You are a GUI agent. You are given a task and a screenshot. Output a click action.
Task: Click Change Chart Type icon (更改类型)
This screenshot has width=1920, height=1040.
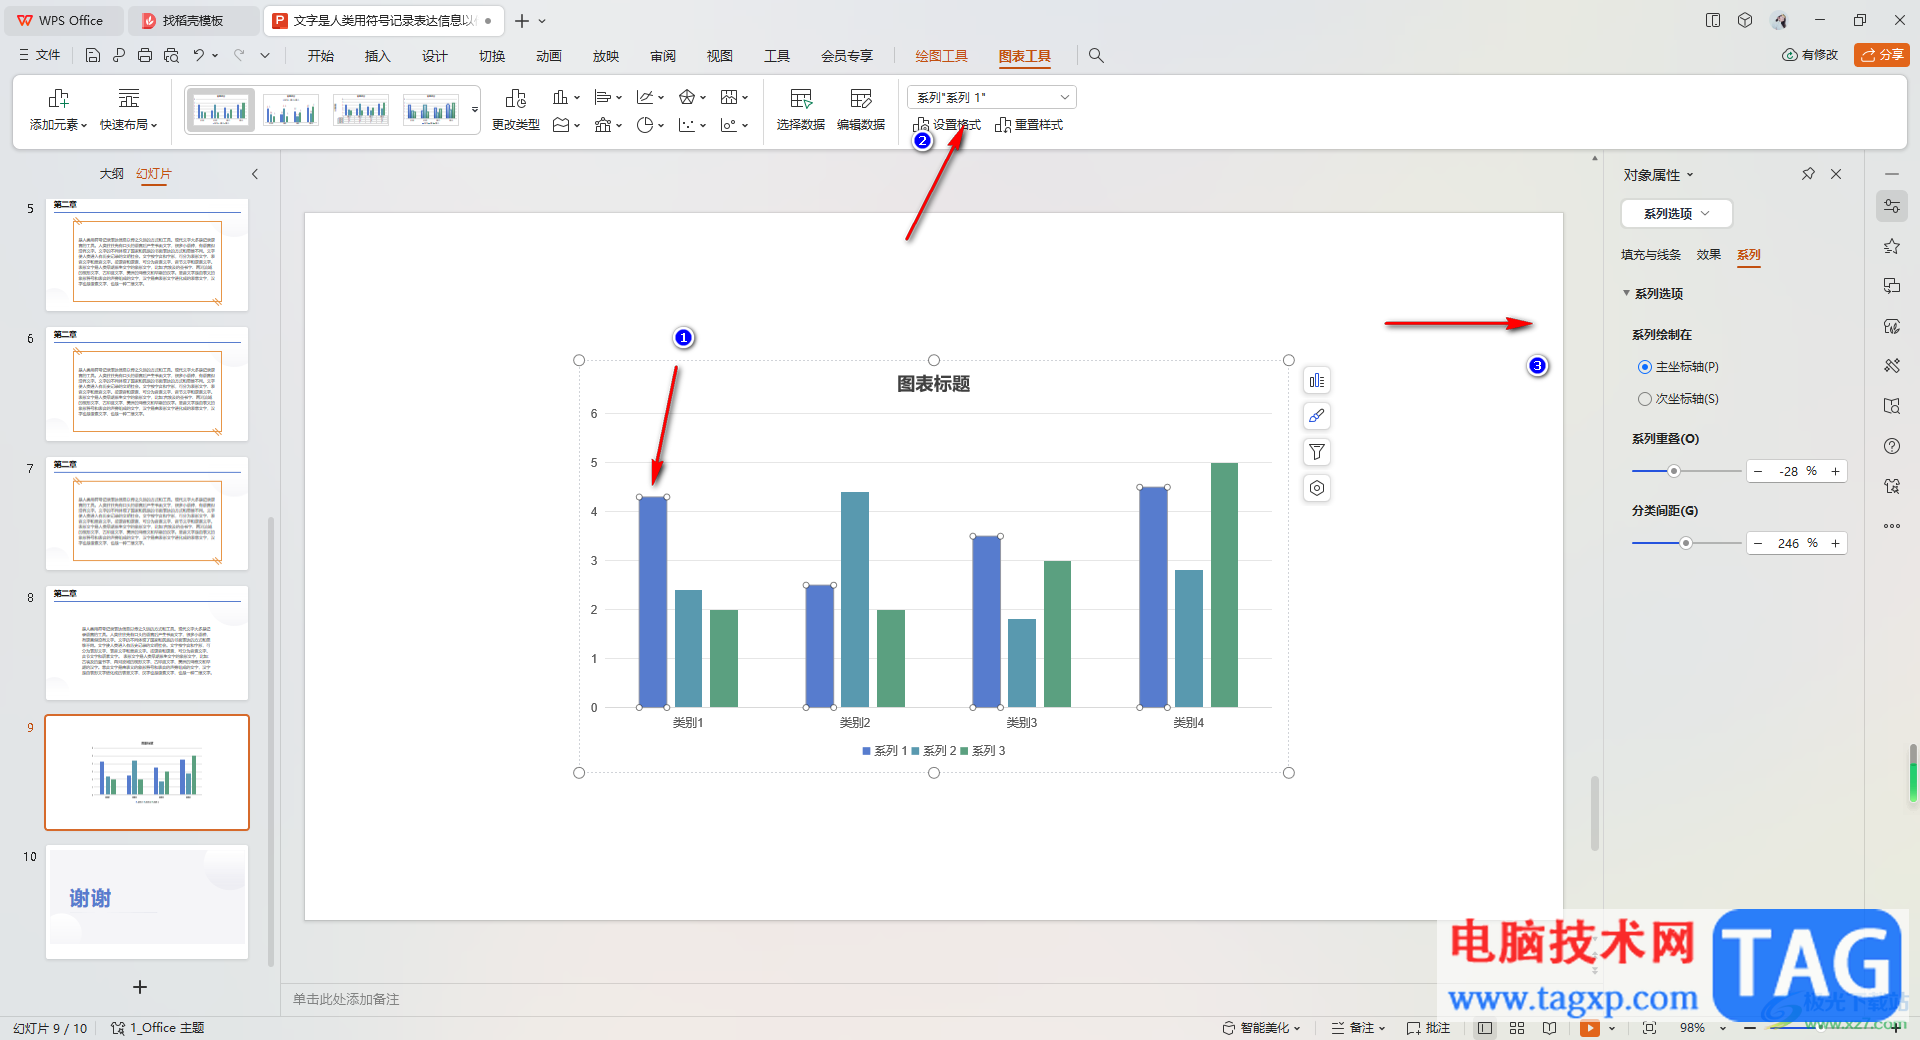516,110
